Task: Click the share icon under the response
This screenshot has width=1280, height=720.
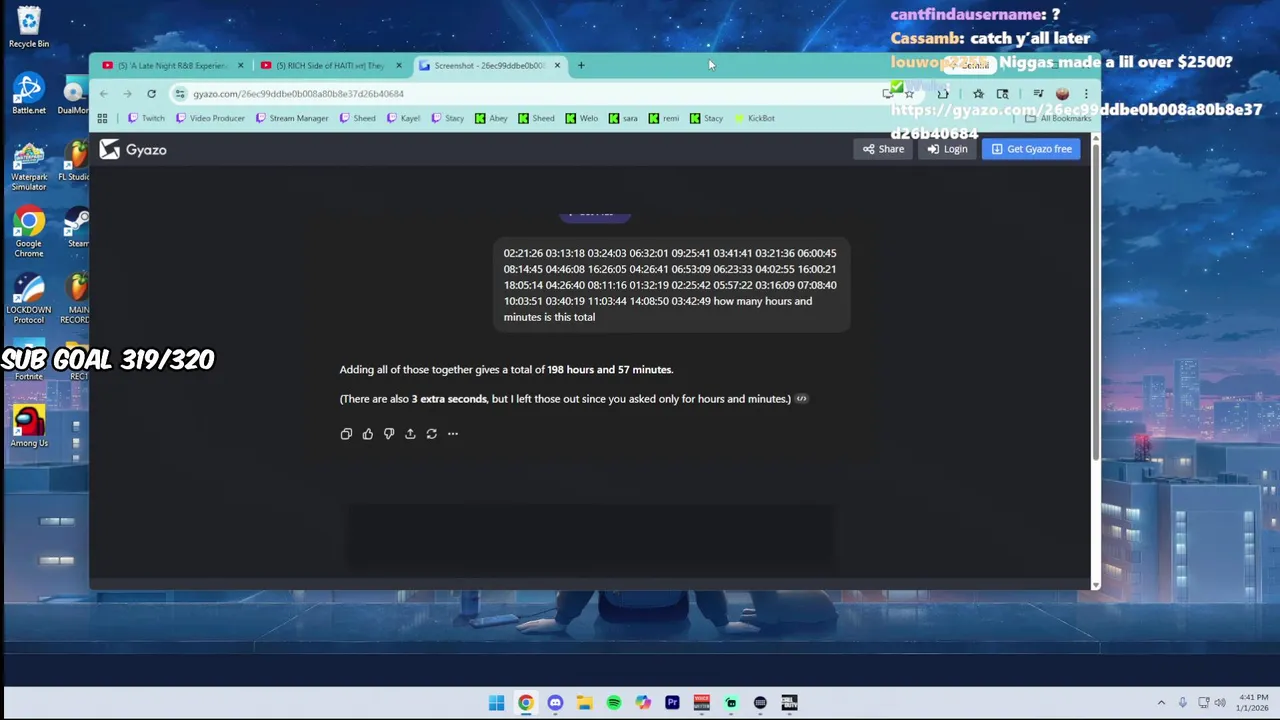Action: [410, 434]
